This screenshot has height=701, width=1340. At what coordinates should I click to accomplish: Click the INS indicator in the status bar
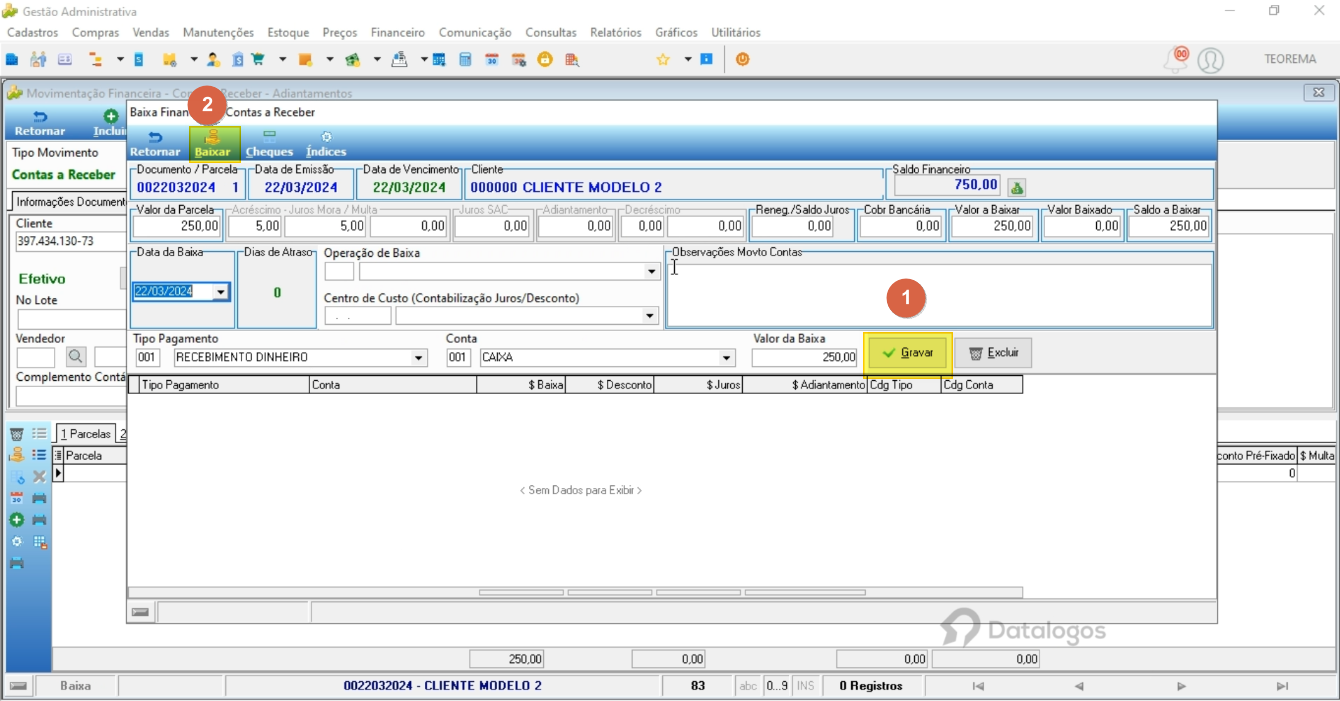(805, 686)
